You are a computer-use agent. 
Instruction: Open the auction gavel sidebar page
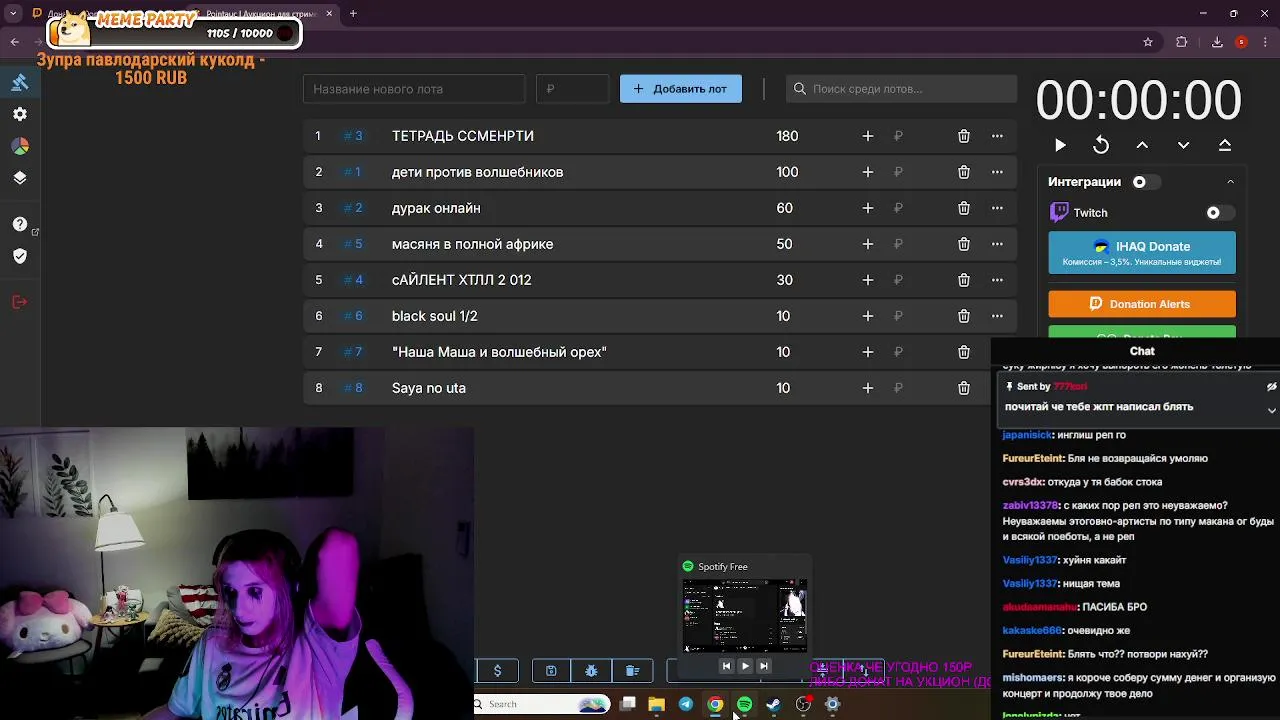[x=20, y=82]
